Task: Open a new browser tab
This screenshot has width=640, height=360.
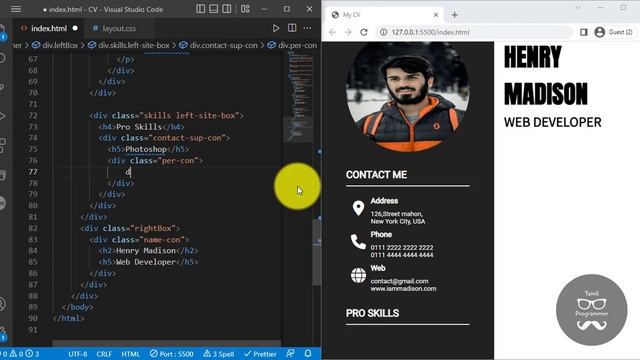Action: click(x=454, y=15)
